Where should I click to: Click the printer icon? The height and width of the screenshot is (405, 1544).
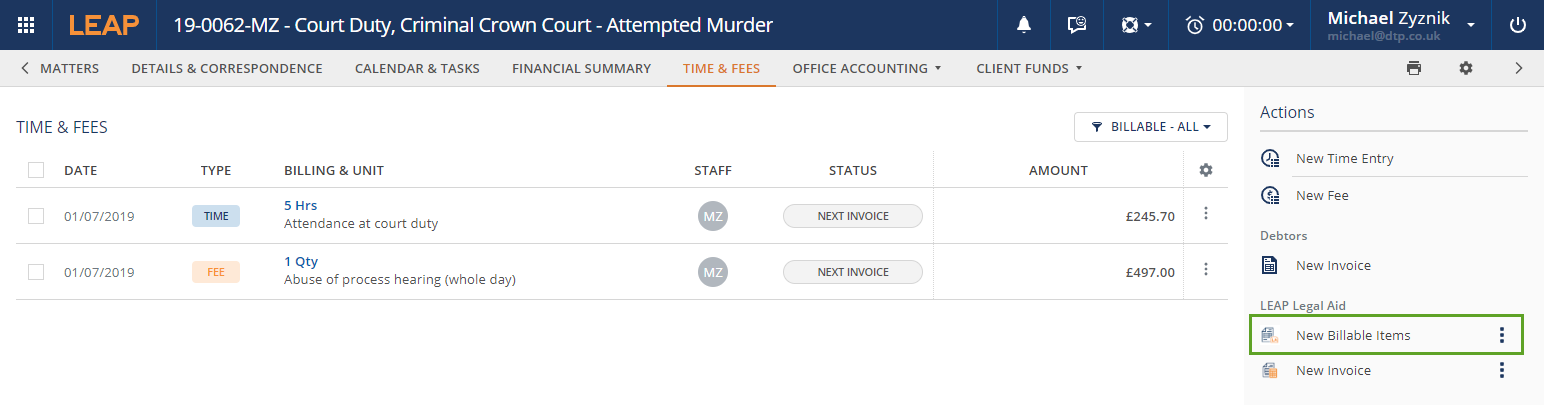point(1413,68)
